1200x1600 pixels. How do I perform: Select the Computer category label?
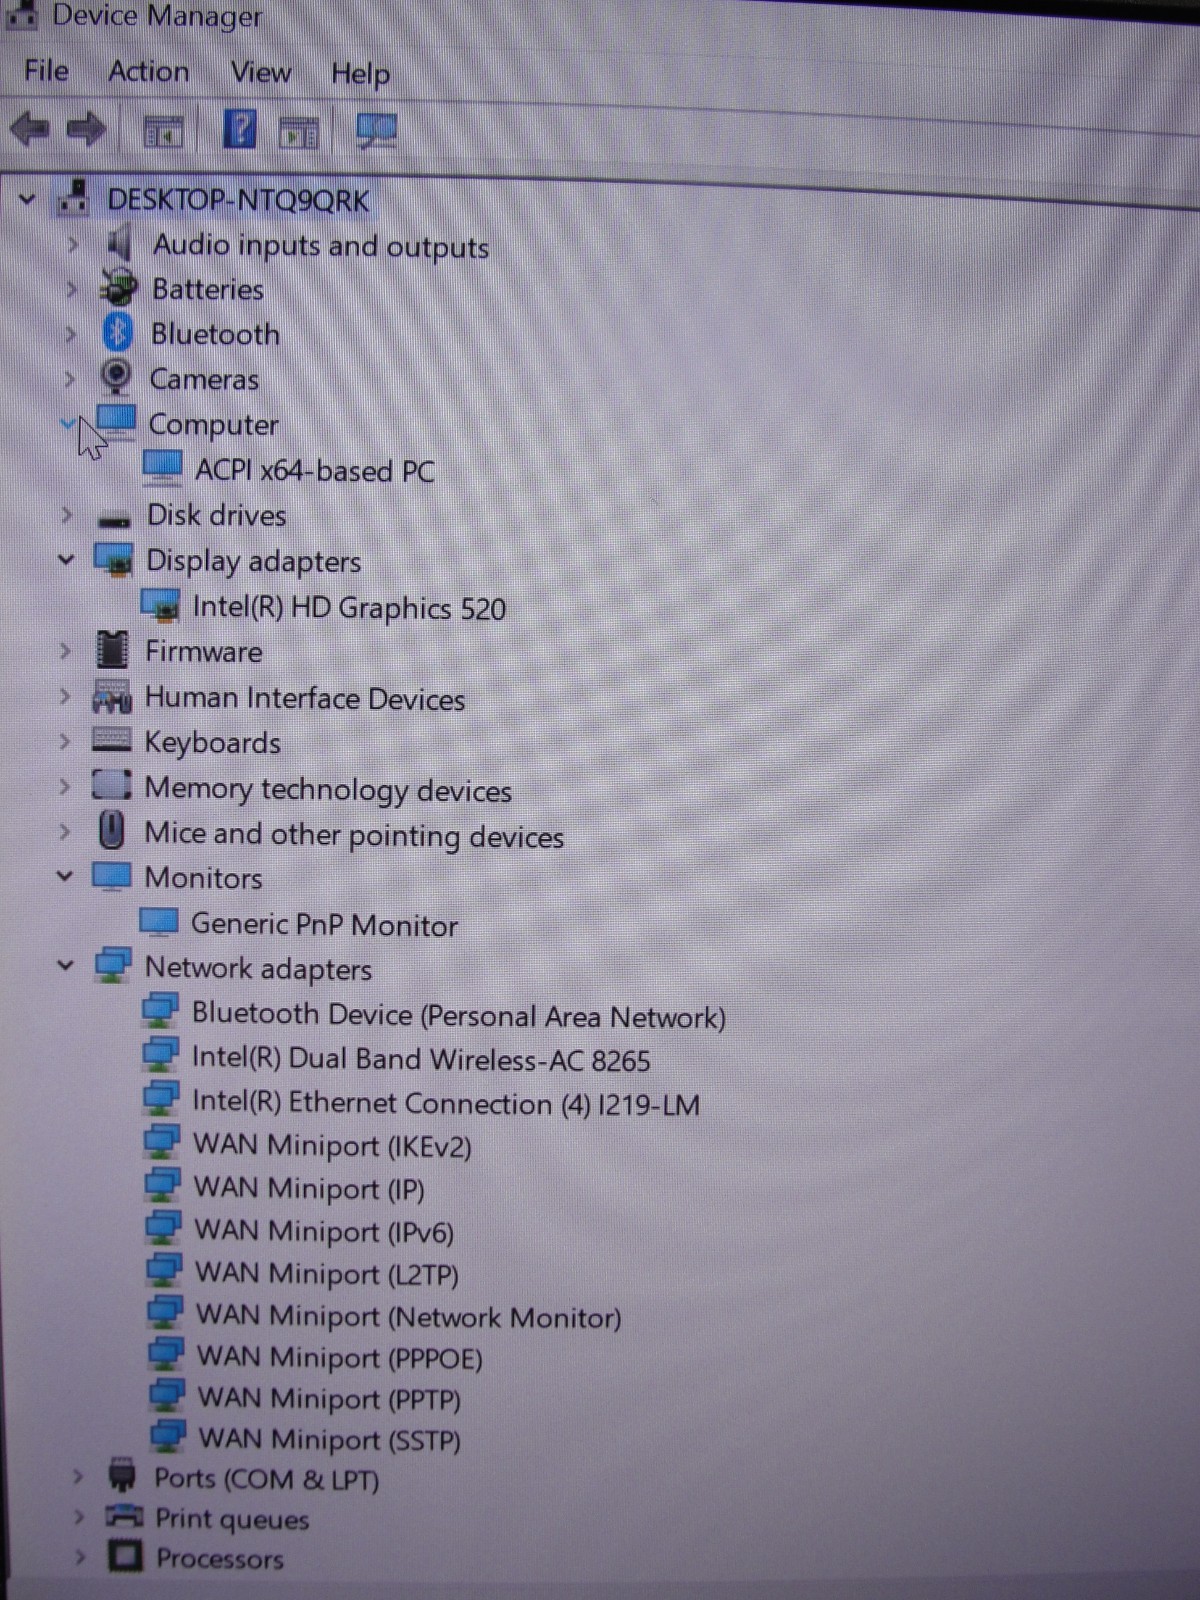(213, 425)
